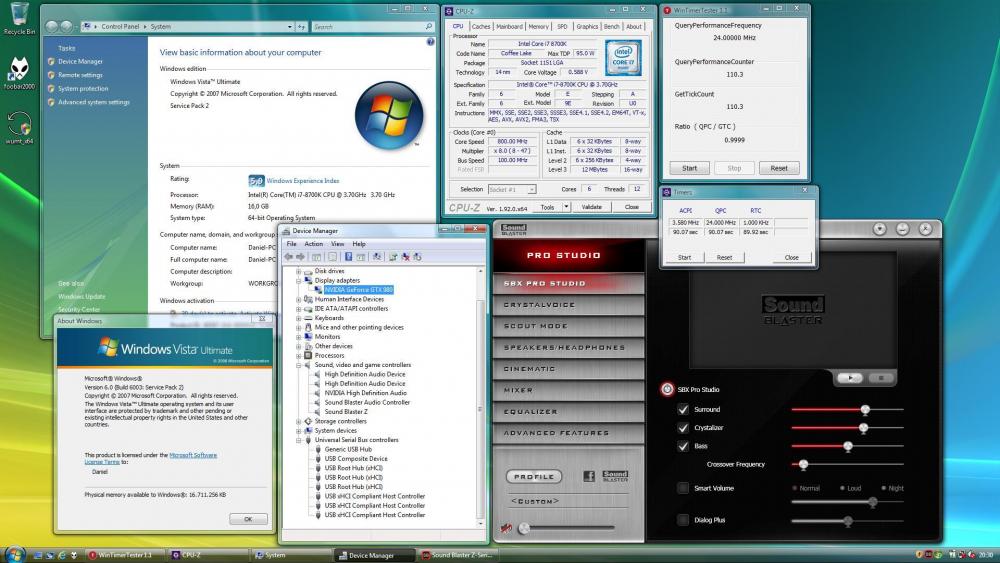Uncheck the Crystalizer checkbox
This screenshot has width=1000, height=563.
point(683,428)
